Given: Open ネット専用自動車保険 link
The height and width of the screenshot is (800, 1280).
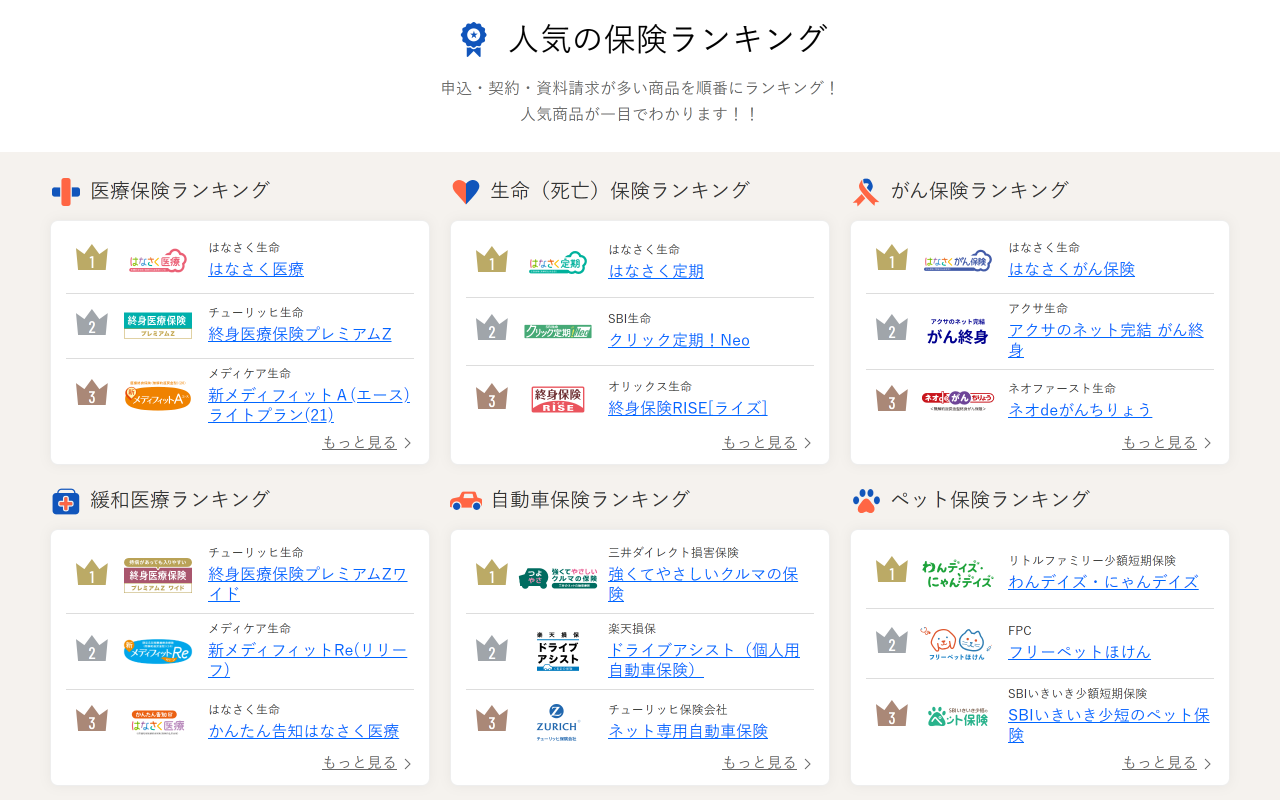Looking at the screenshot, I should tap(688, 731).
